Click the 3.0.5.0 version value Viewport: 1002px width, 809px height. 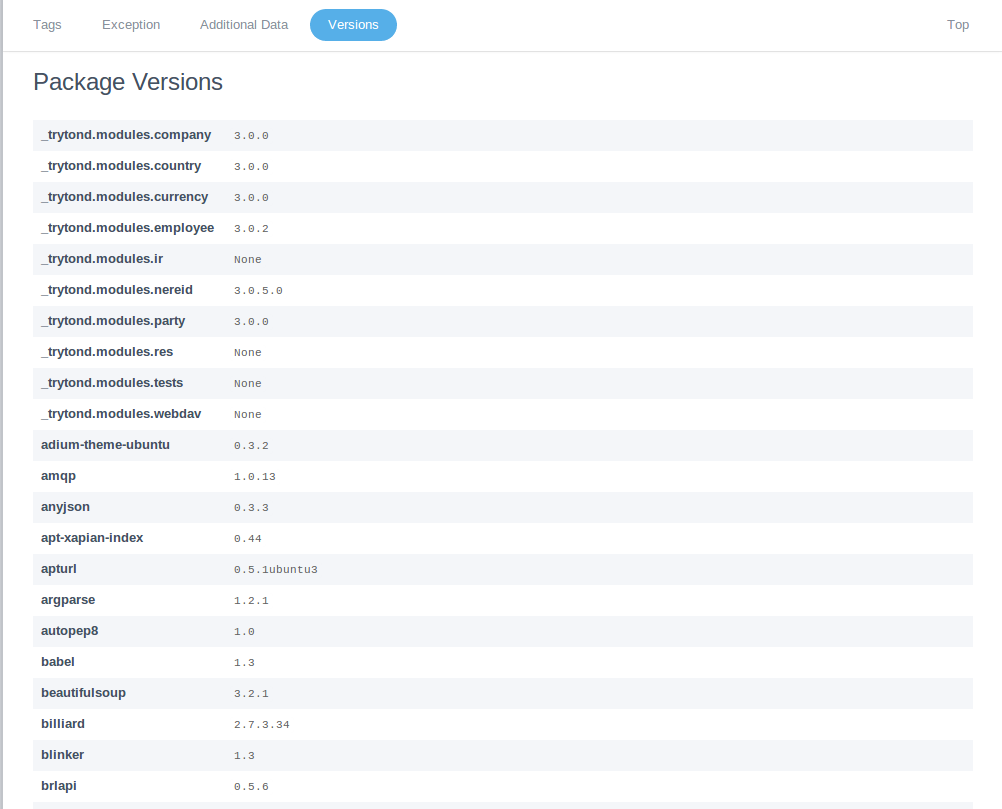click(x=258, y=291)
